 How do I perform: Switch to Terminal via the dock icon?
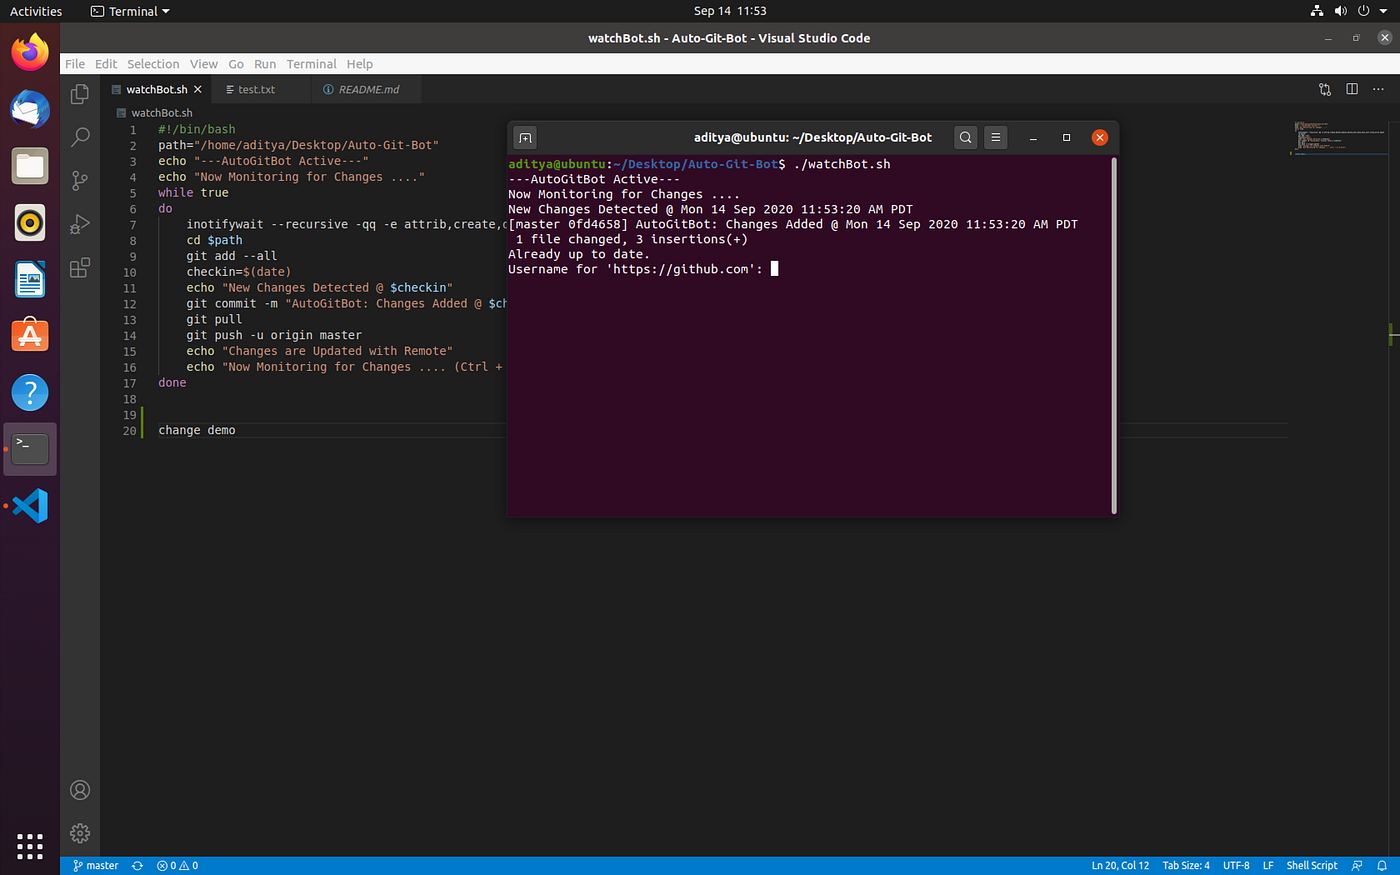click(30, 449)
